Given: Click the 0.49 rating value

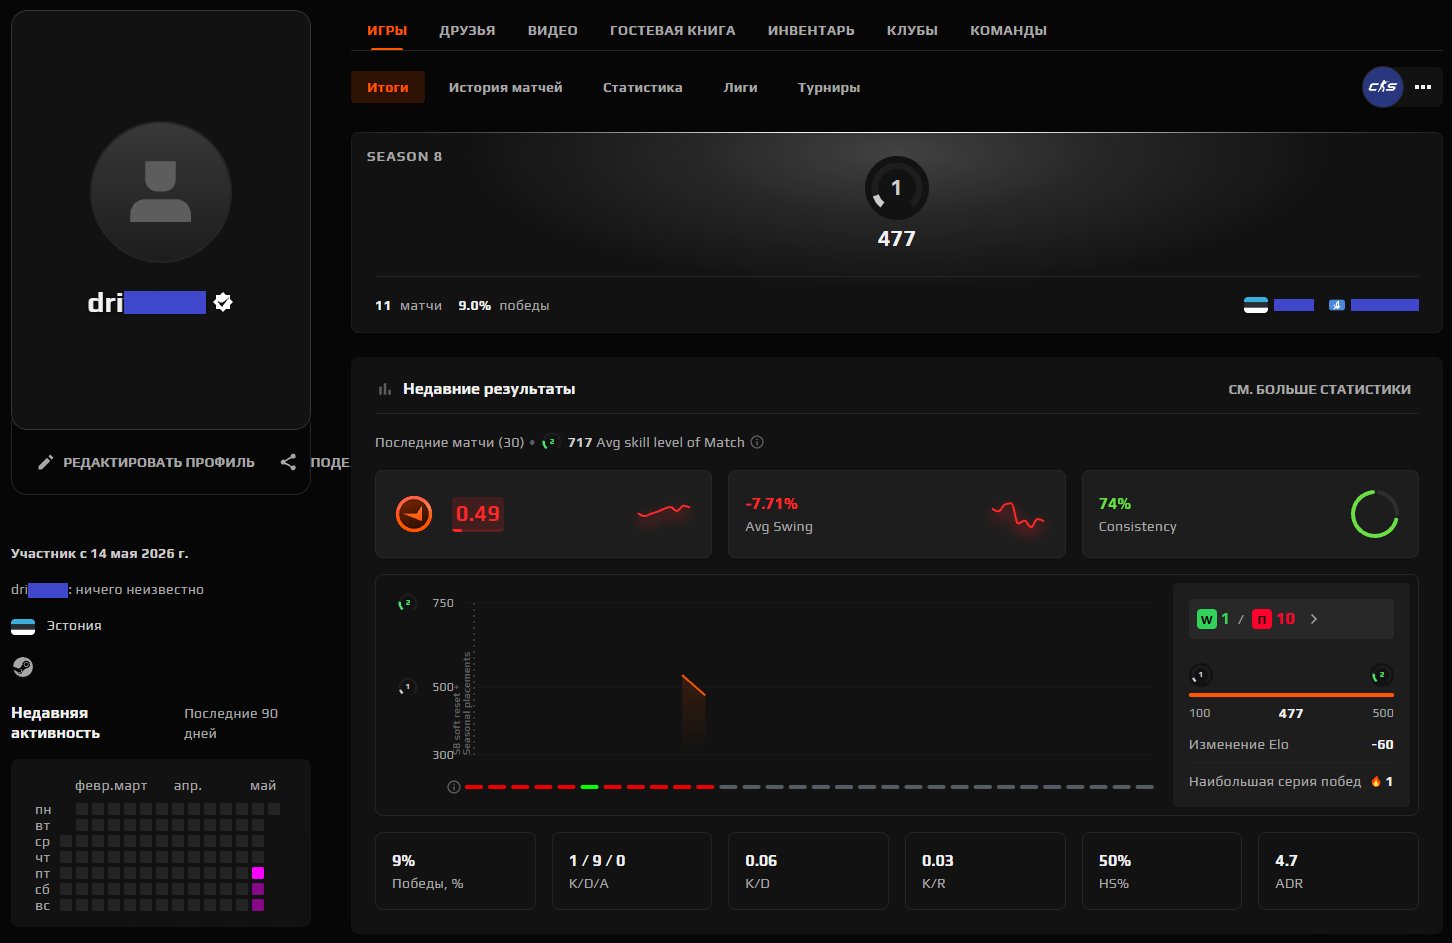Looking at the screenshot, I should [478, 514].
